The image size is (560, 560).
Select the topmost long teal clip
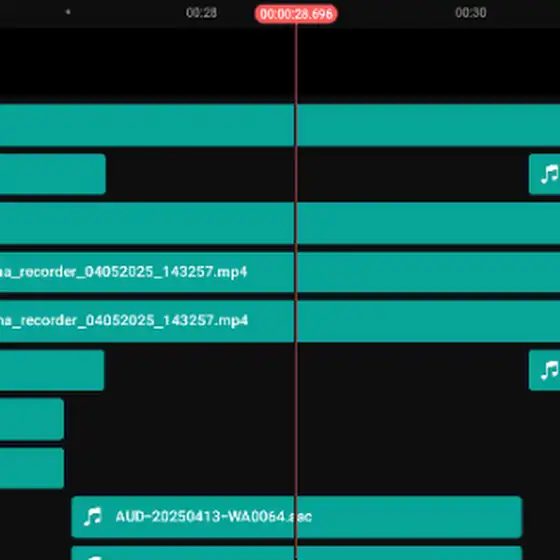click(280, 125)
